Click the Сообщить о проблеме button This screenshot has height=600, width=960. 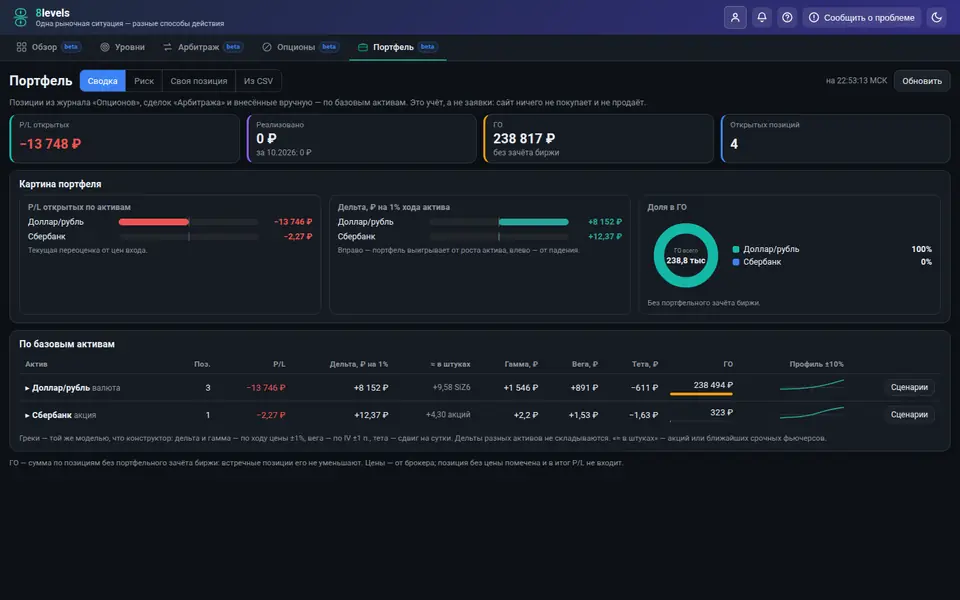coord(862,17)
